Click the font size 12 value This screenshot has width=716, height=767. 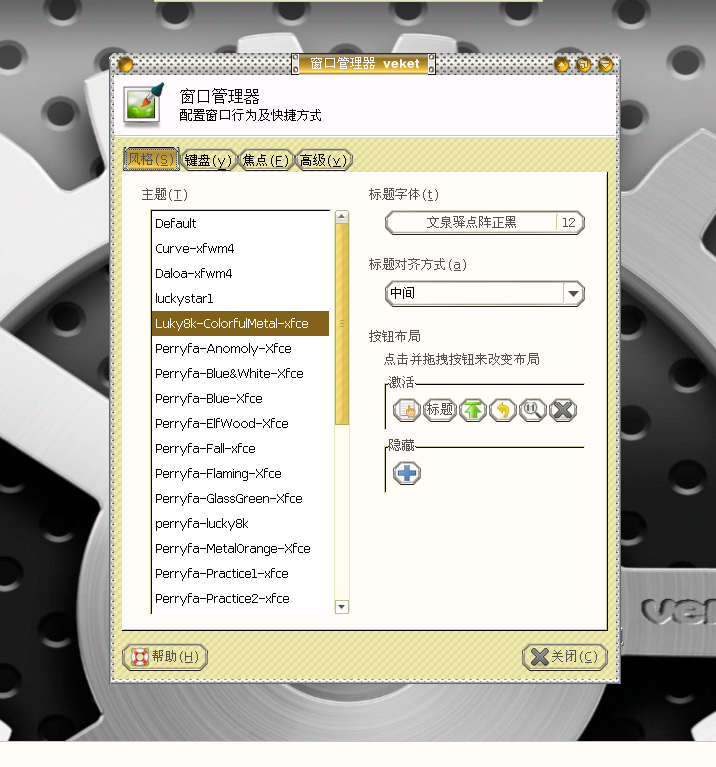coord(568,223)
